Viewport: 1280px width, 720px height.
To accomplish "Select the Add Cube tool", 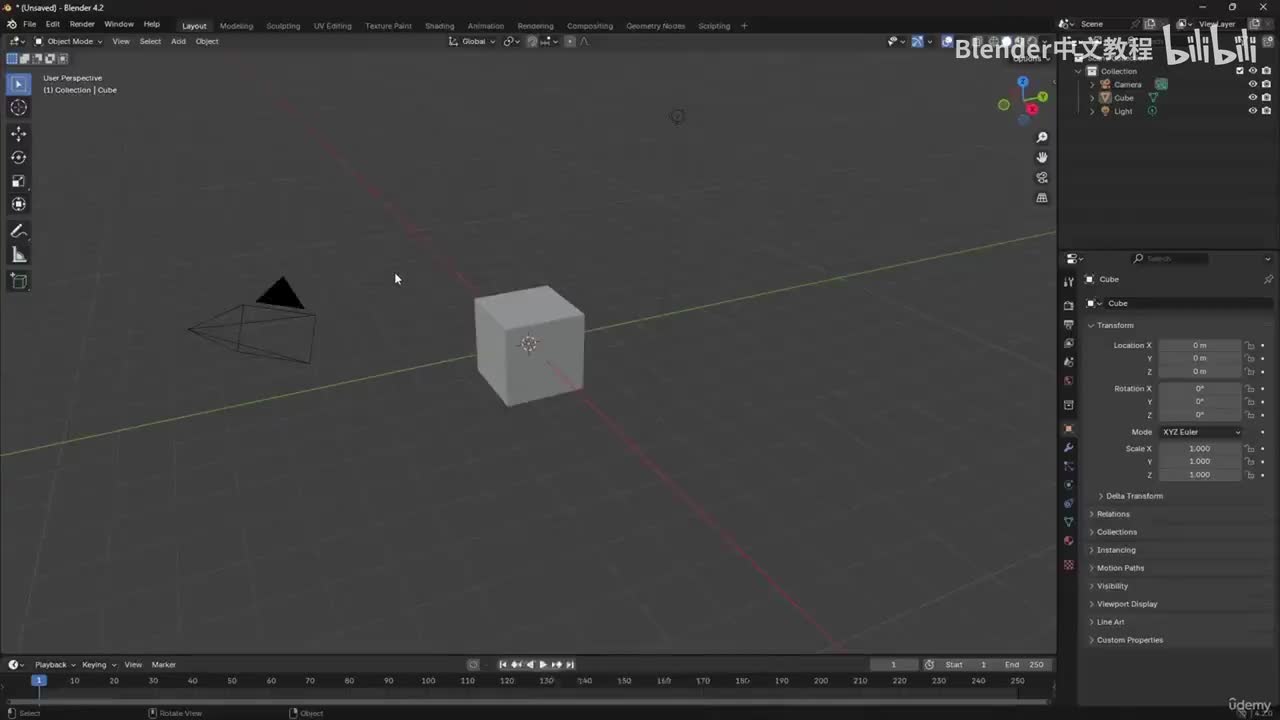I will point(19,282).
